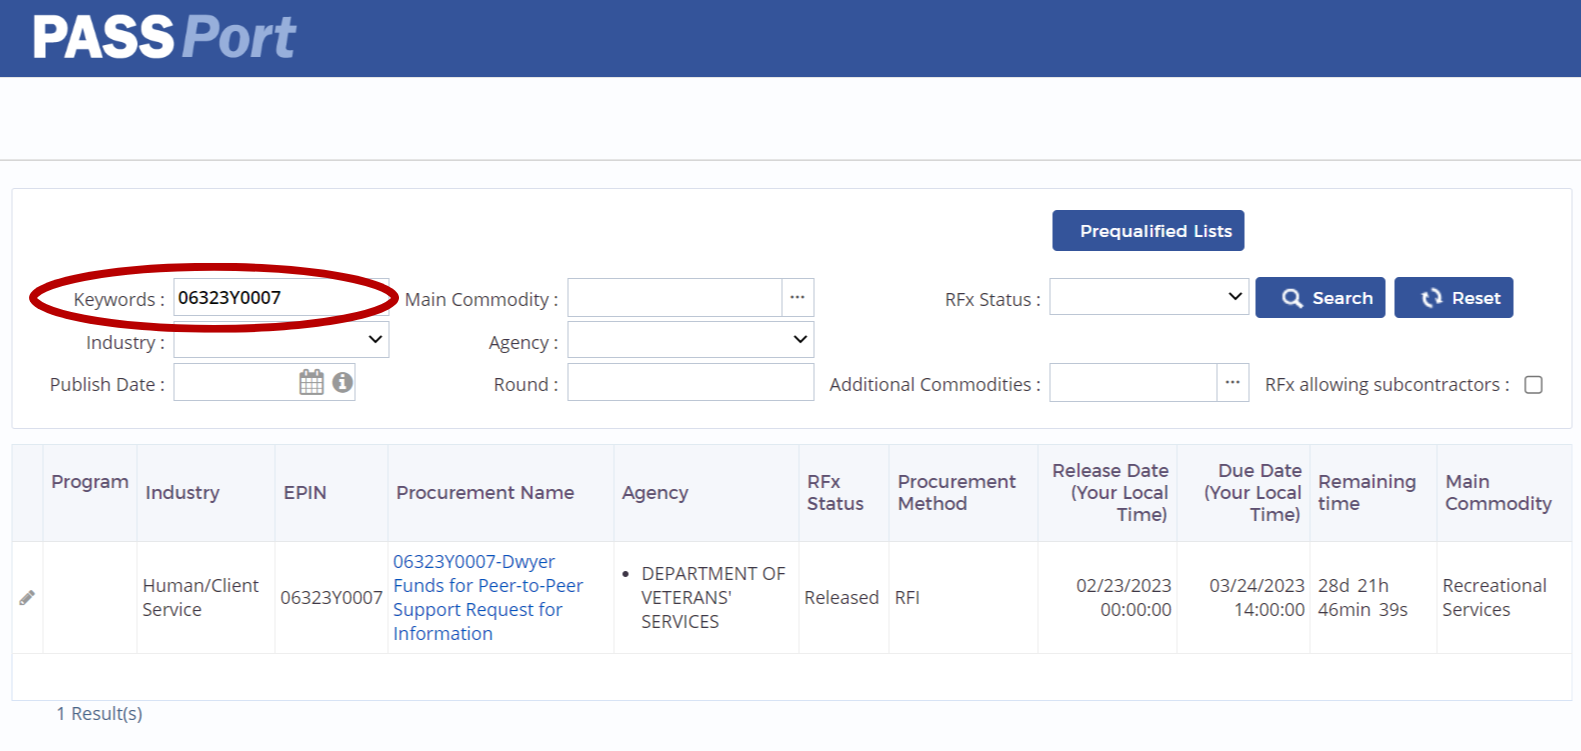
Task: Click into the Keywords field
Action: pos(280,298)
